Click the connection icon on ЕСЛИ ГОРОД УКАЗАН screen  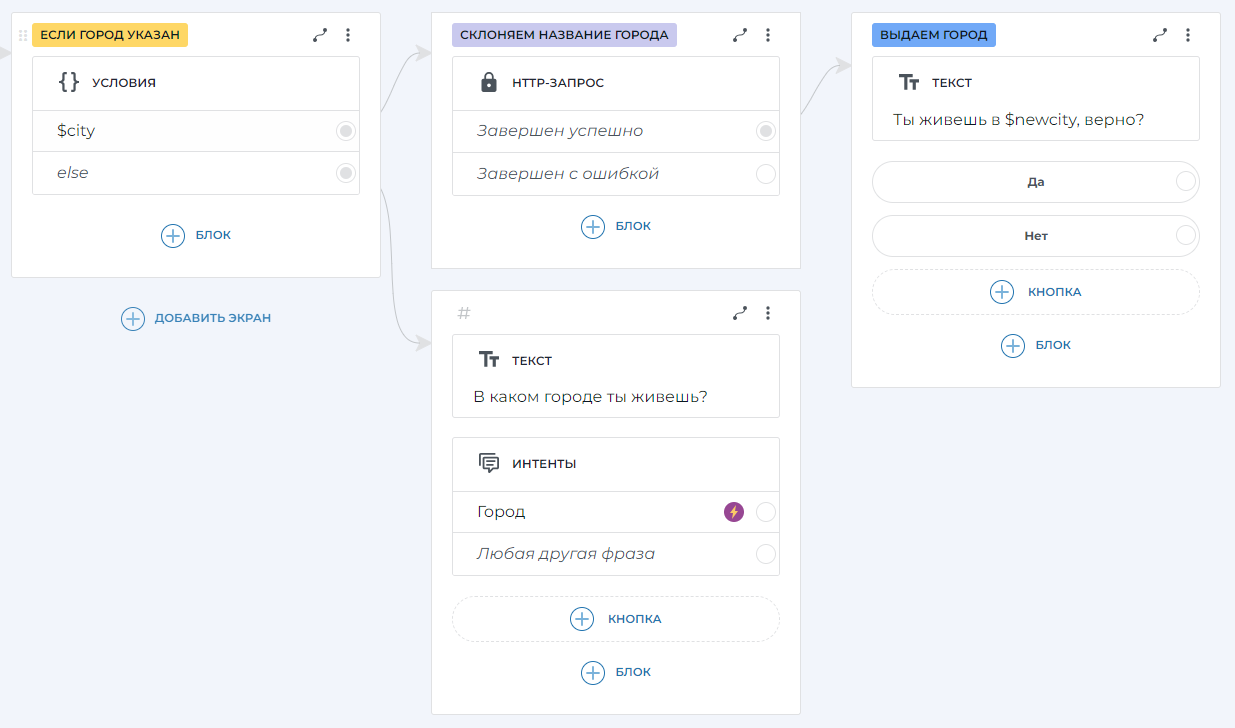click(320, 35)
